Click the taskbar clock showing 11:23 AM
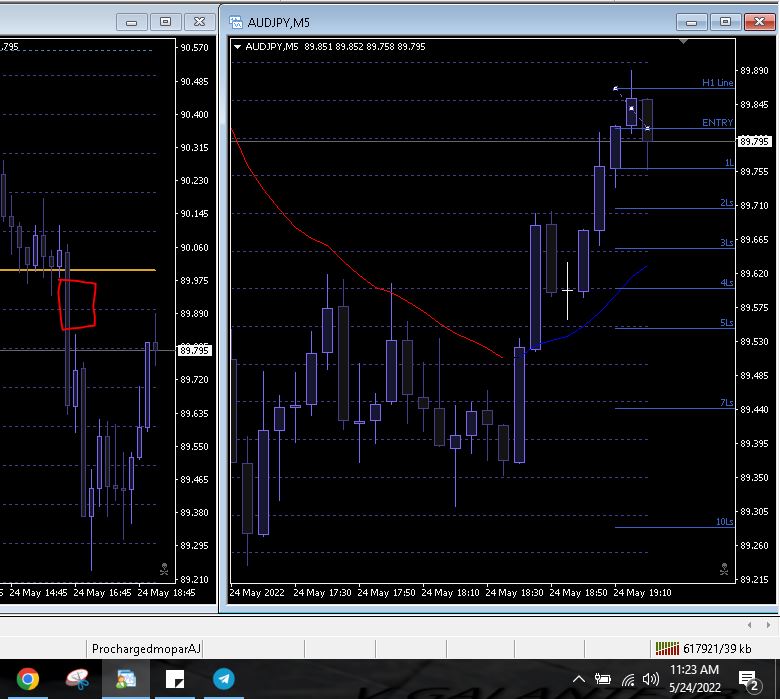The image size is (780, 699). pos(694,670)
